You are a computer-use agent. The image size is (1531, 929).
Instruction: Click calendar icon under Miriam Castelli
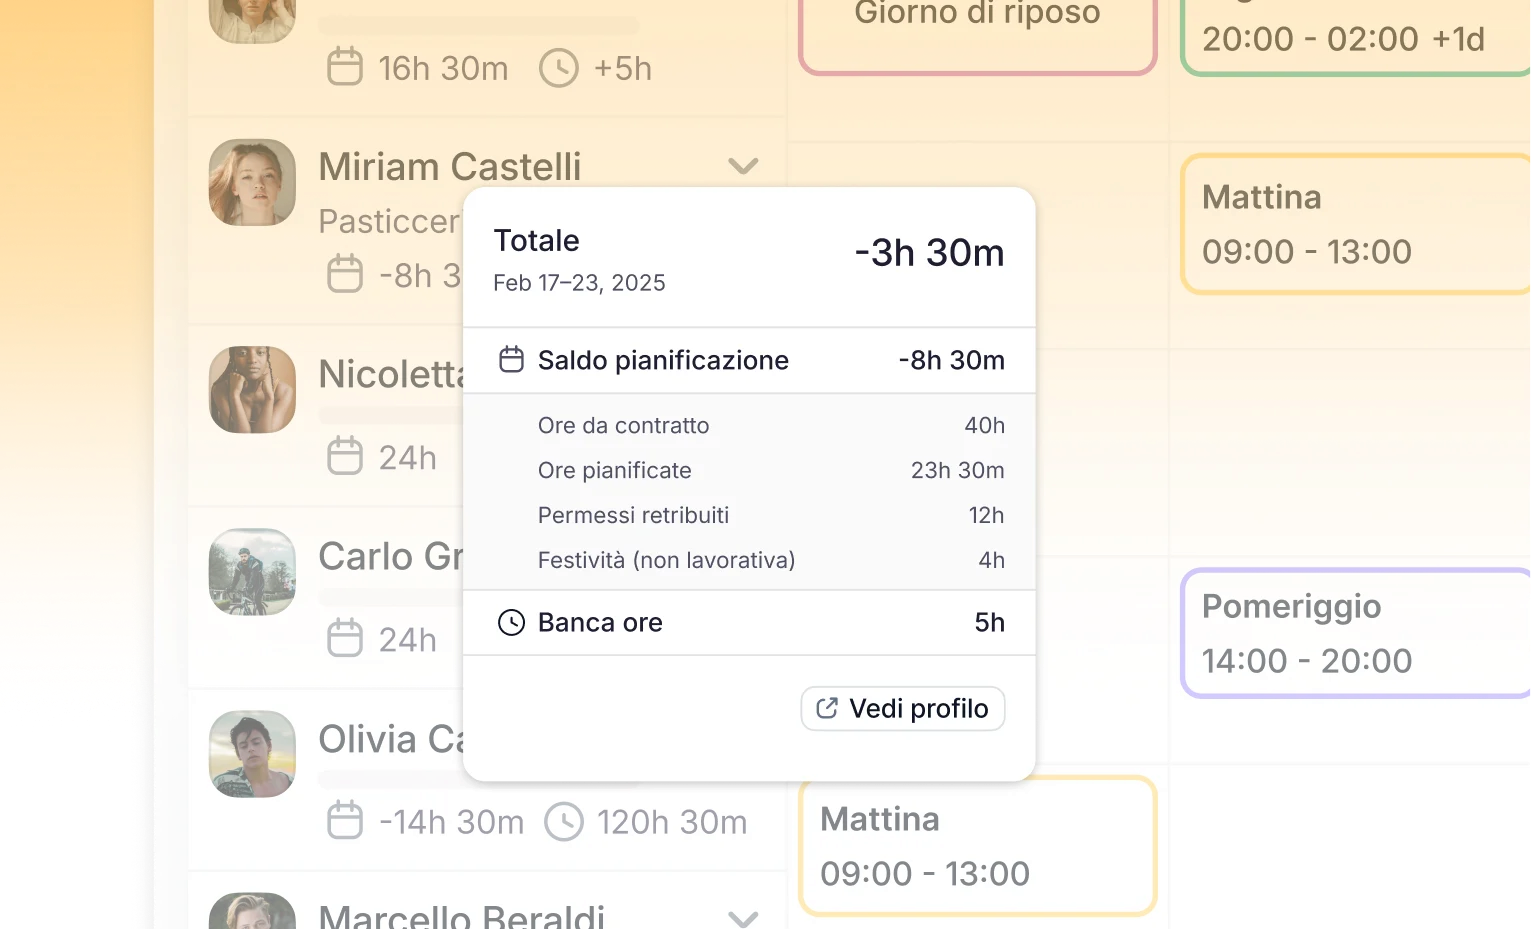click(x=345, y=274)
